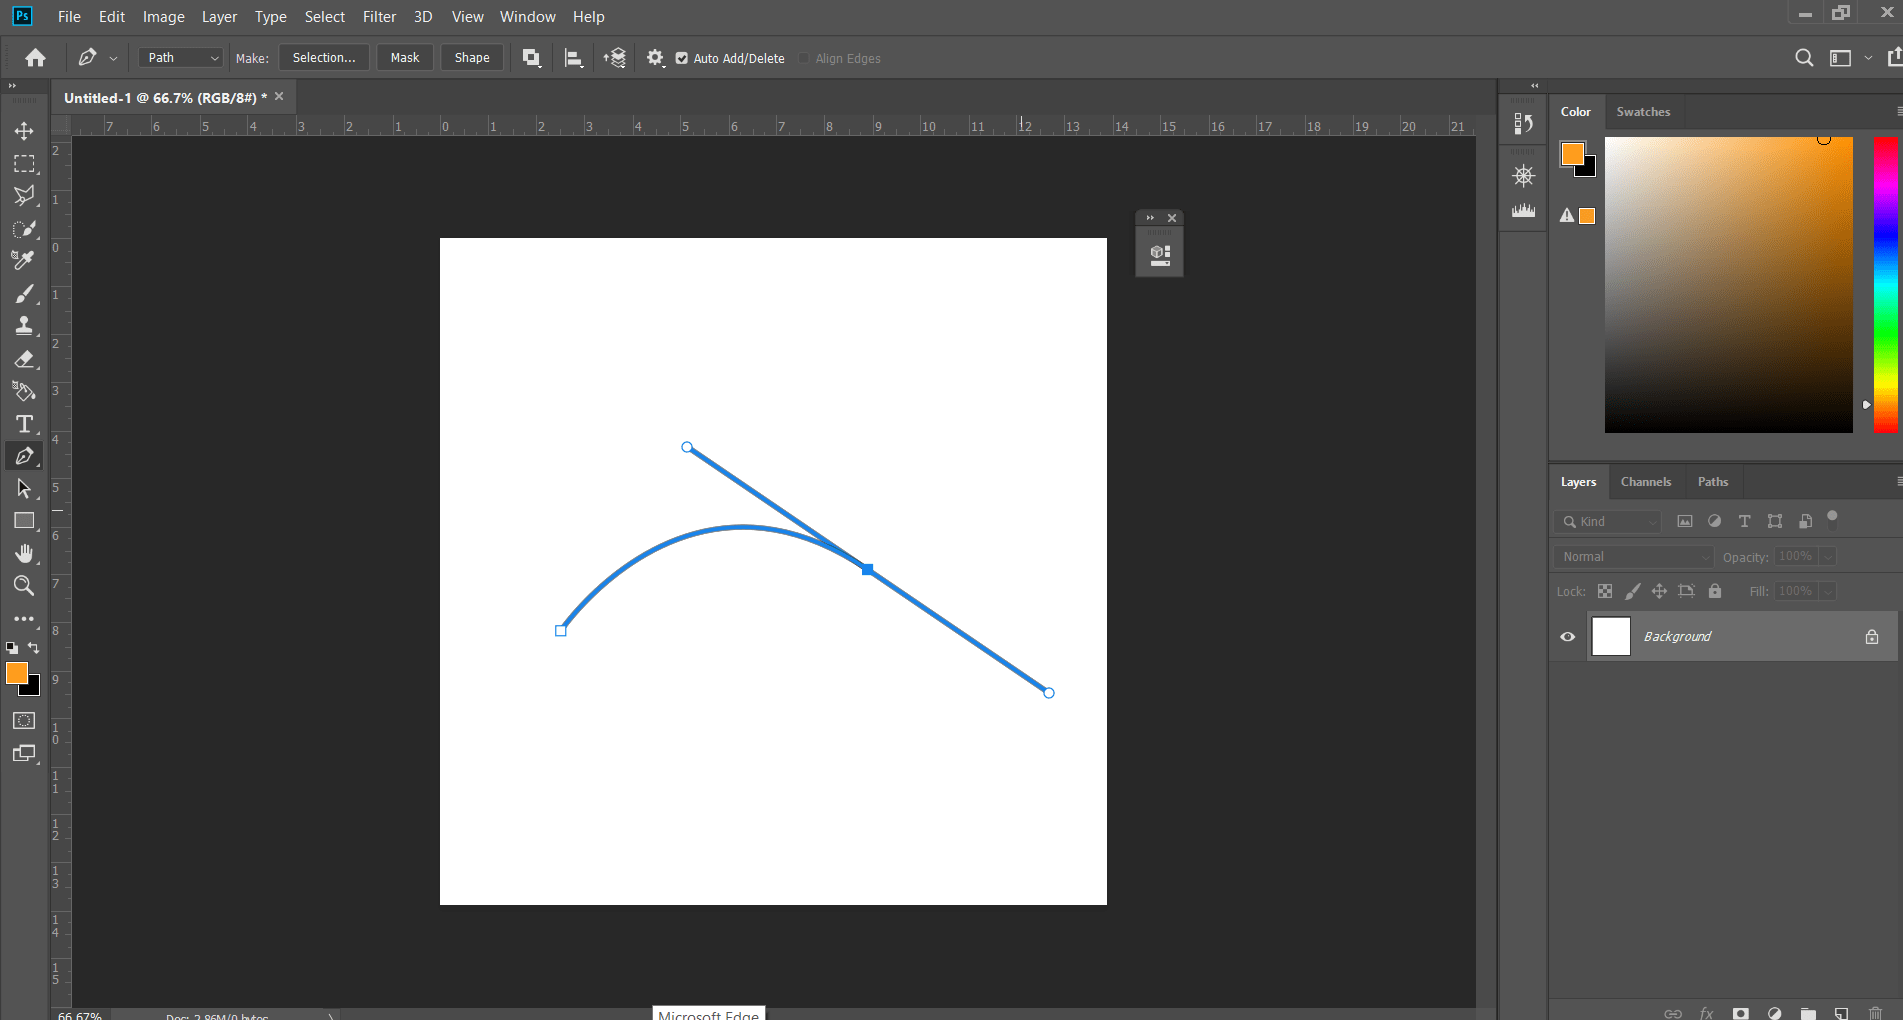Image resolution: width=1903 pixels, height=1020 pixels.
Task: Toggle lock image pixels brush icon
Action: coord(1632,591)
